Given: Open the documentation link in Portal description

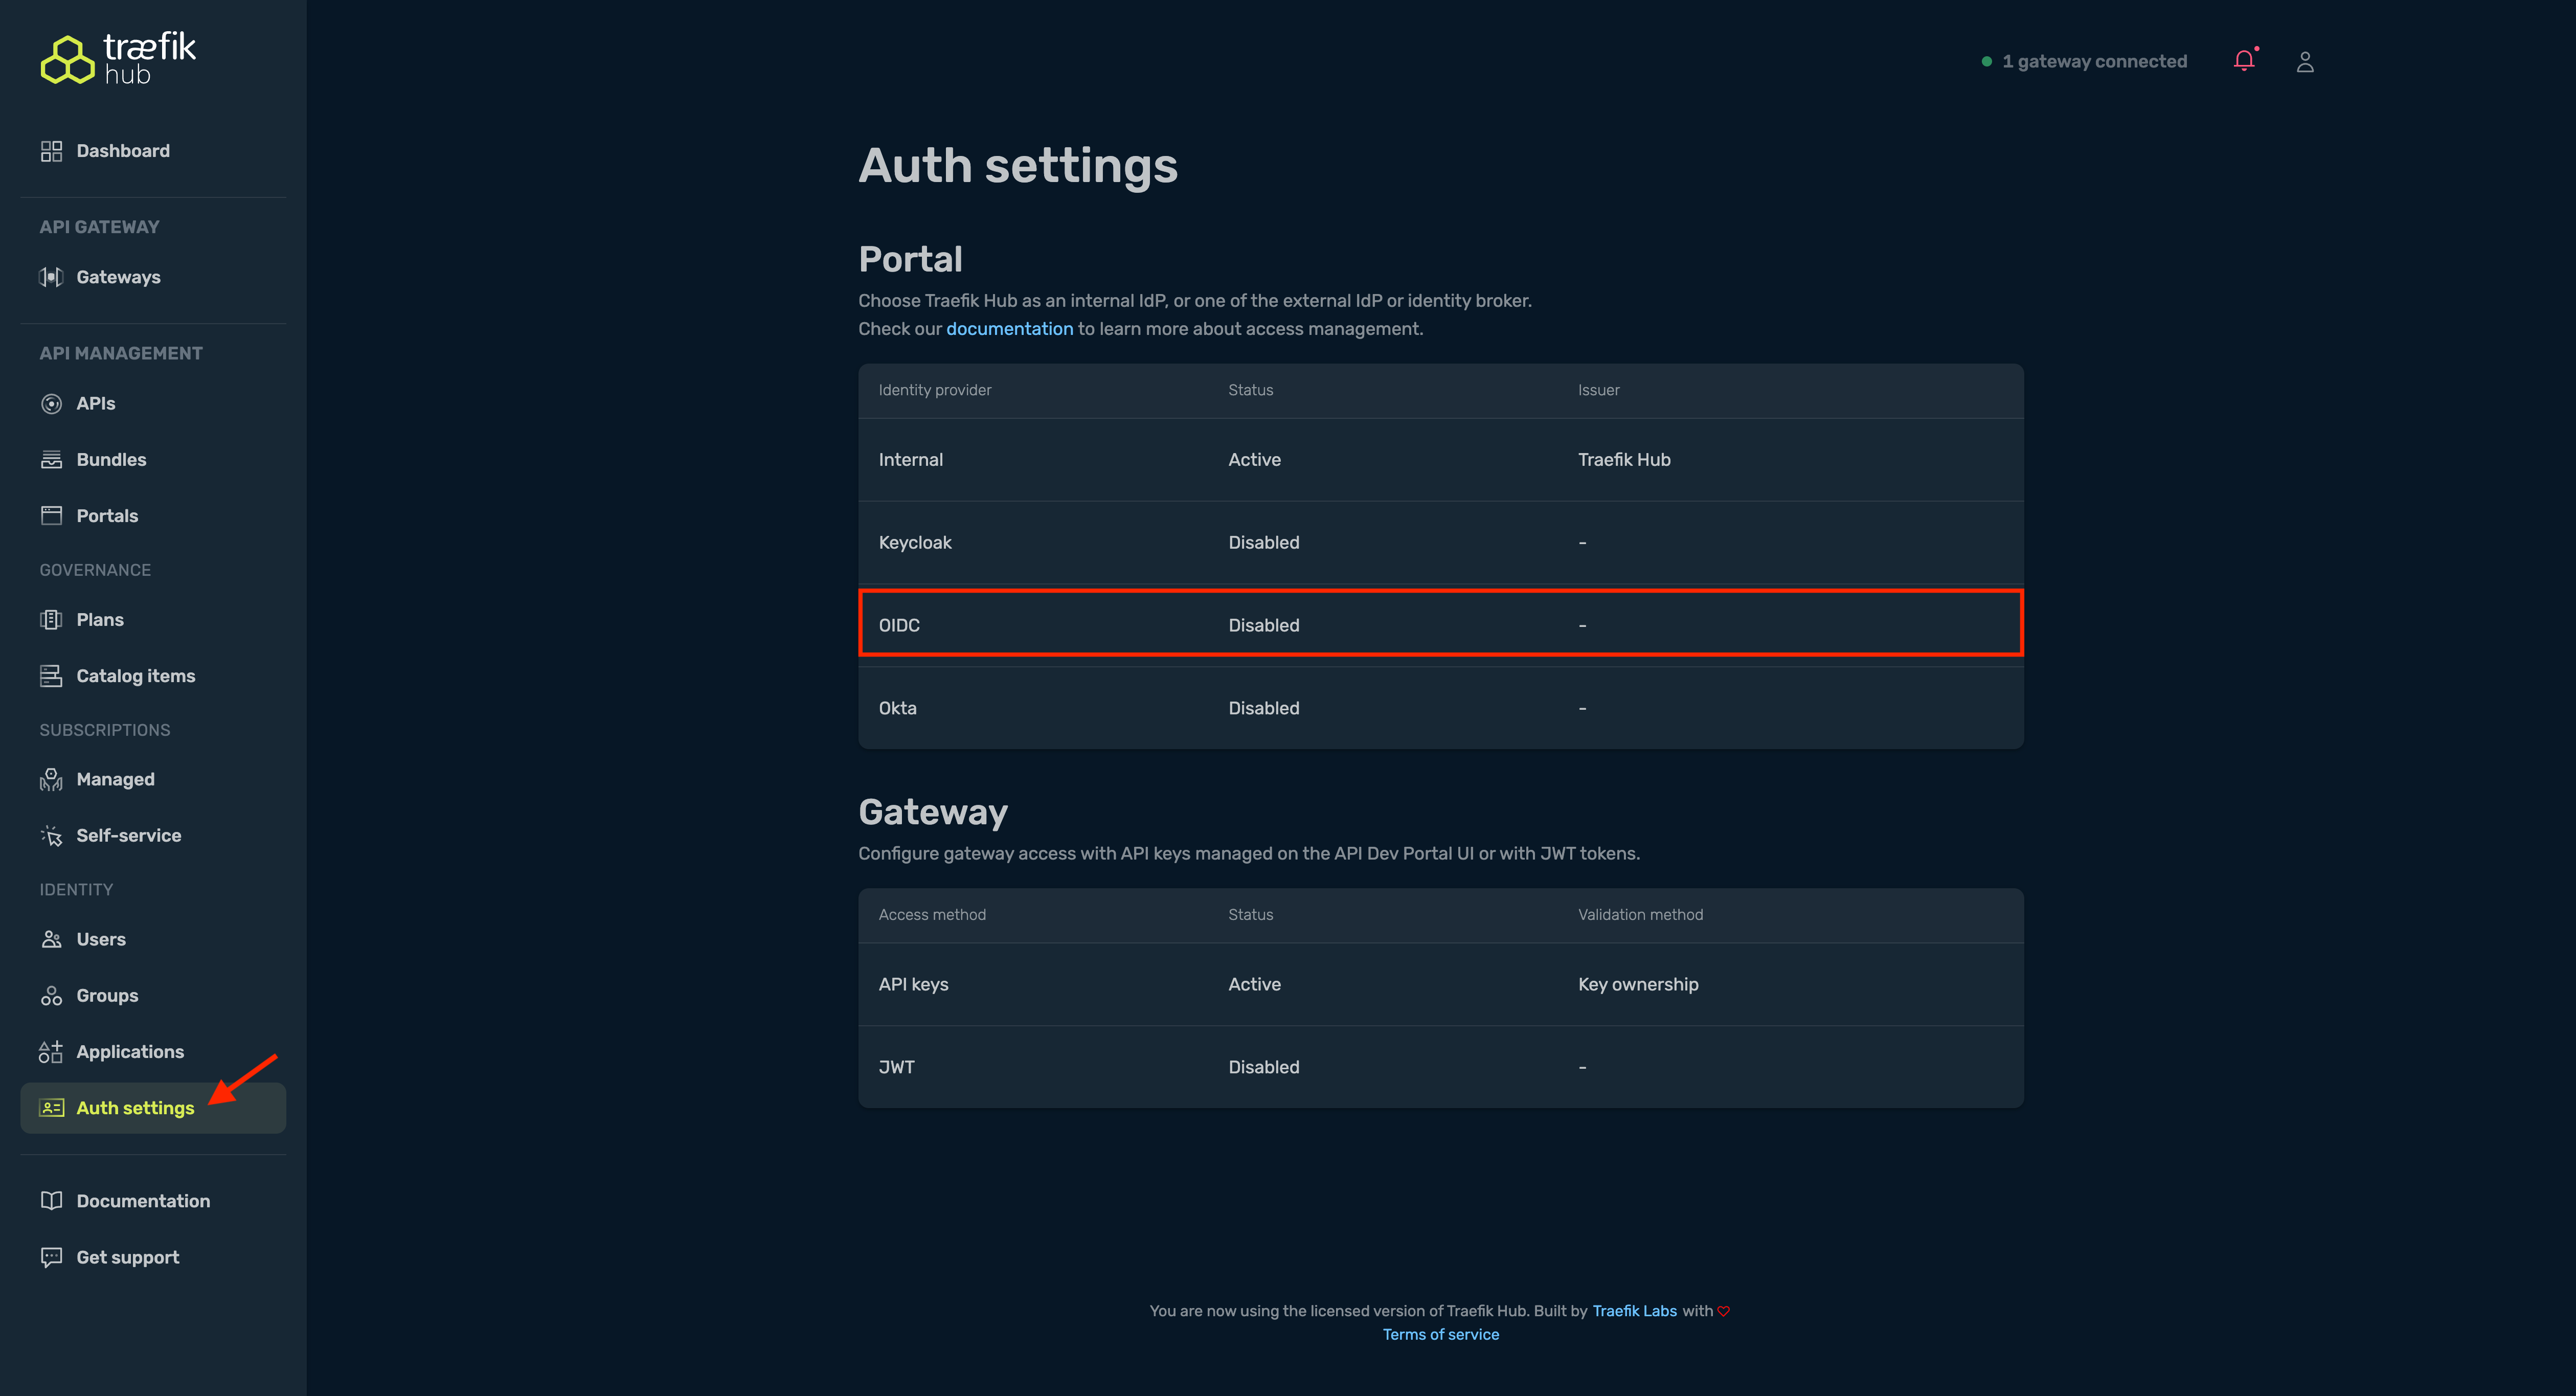Looking at the screenshot, I should 1009,329.
